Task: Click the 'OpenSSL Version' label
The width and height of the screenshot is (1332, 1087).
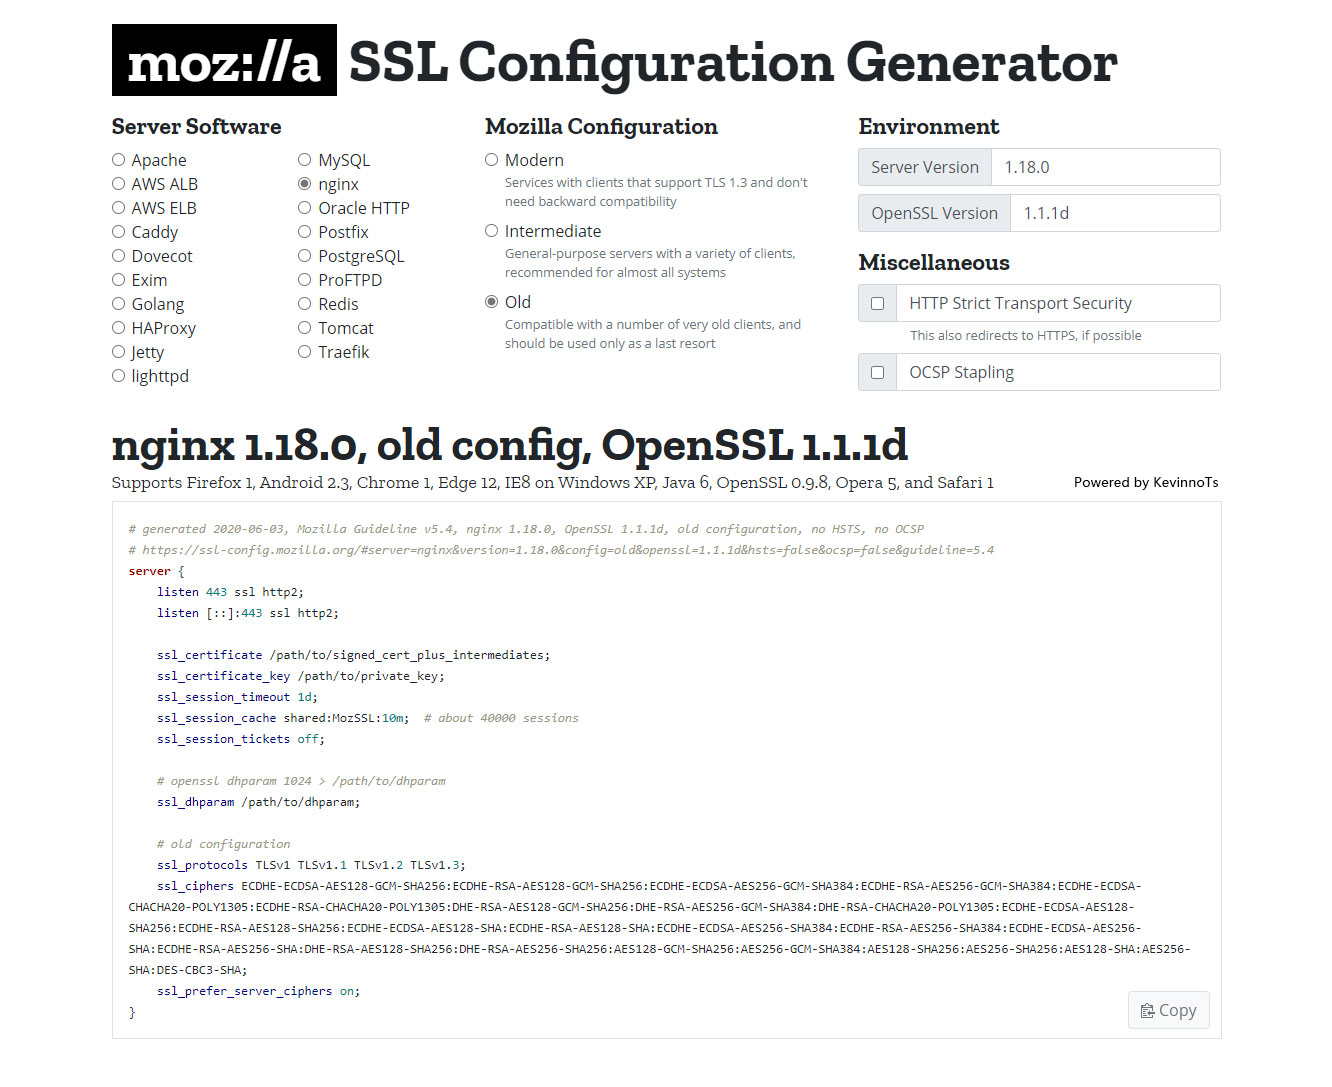Action: point(935,213)
